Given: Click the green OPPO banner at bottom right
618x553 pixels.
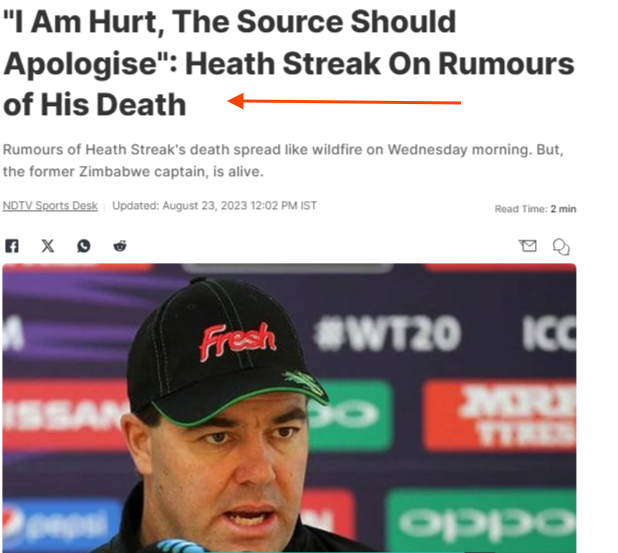Looking at the screenshot, I should (481, 520).
